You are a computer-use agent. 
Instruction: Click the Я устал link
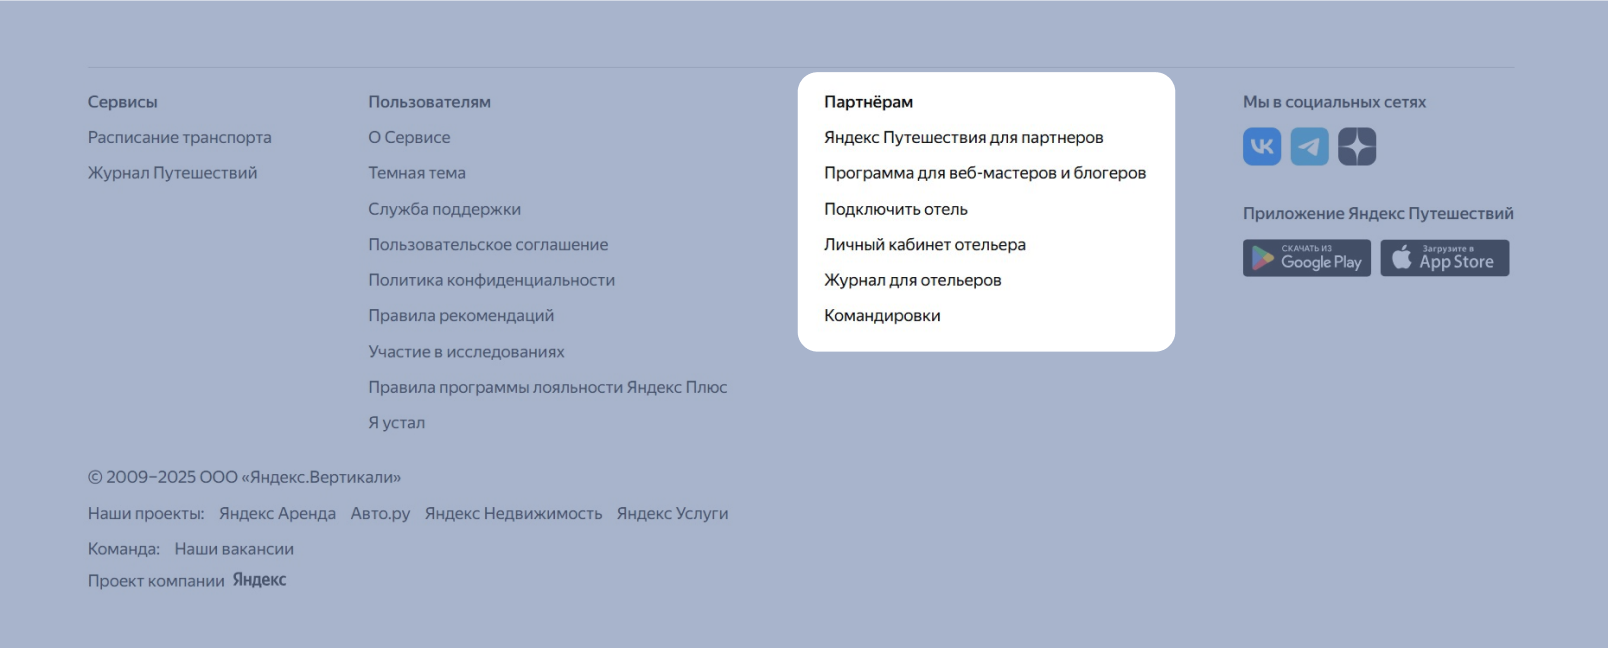coord(396,423)
